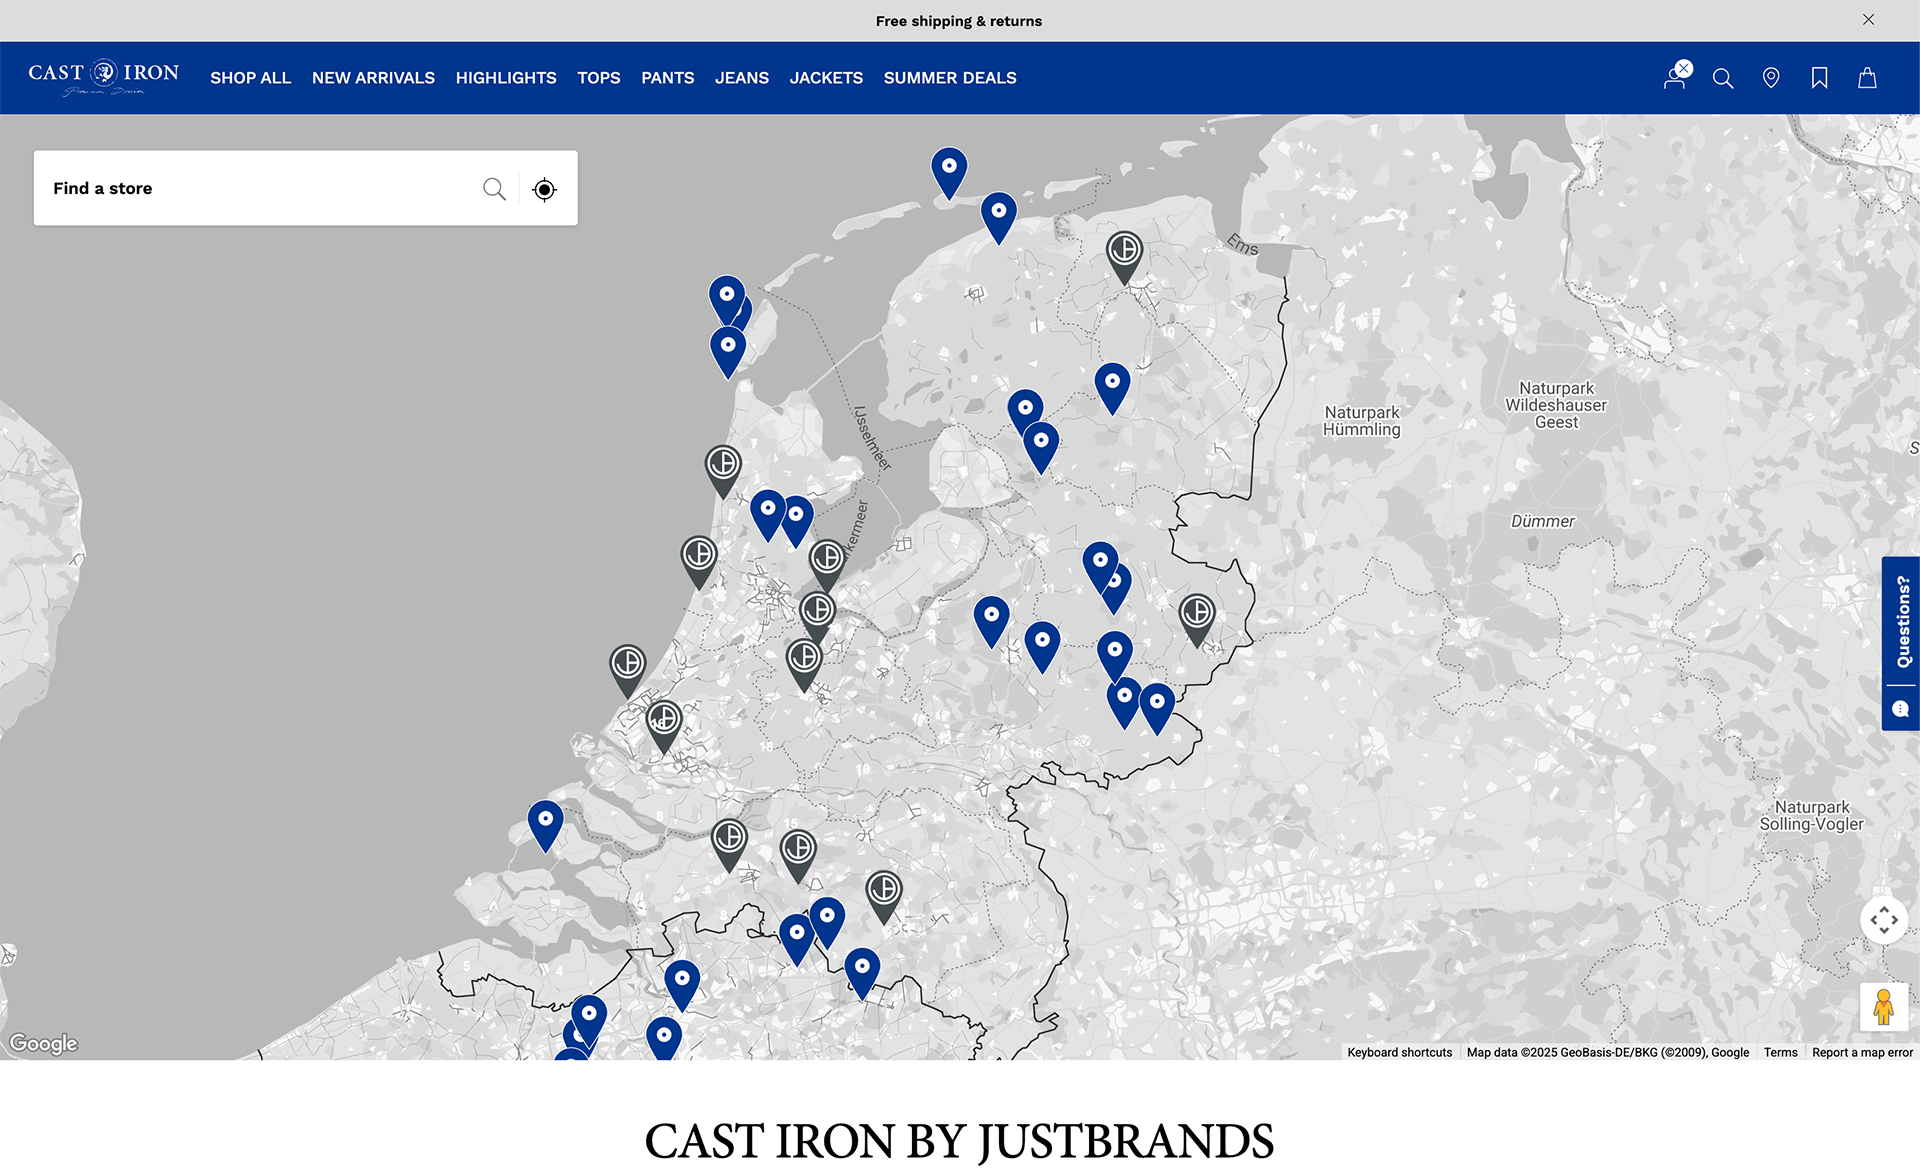This screenshot has height=1169, width=1920.
Task: Open the Questions? side tab
Action: pyautogui.click(x=1901, y=622)
